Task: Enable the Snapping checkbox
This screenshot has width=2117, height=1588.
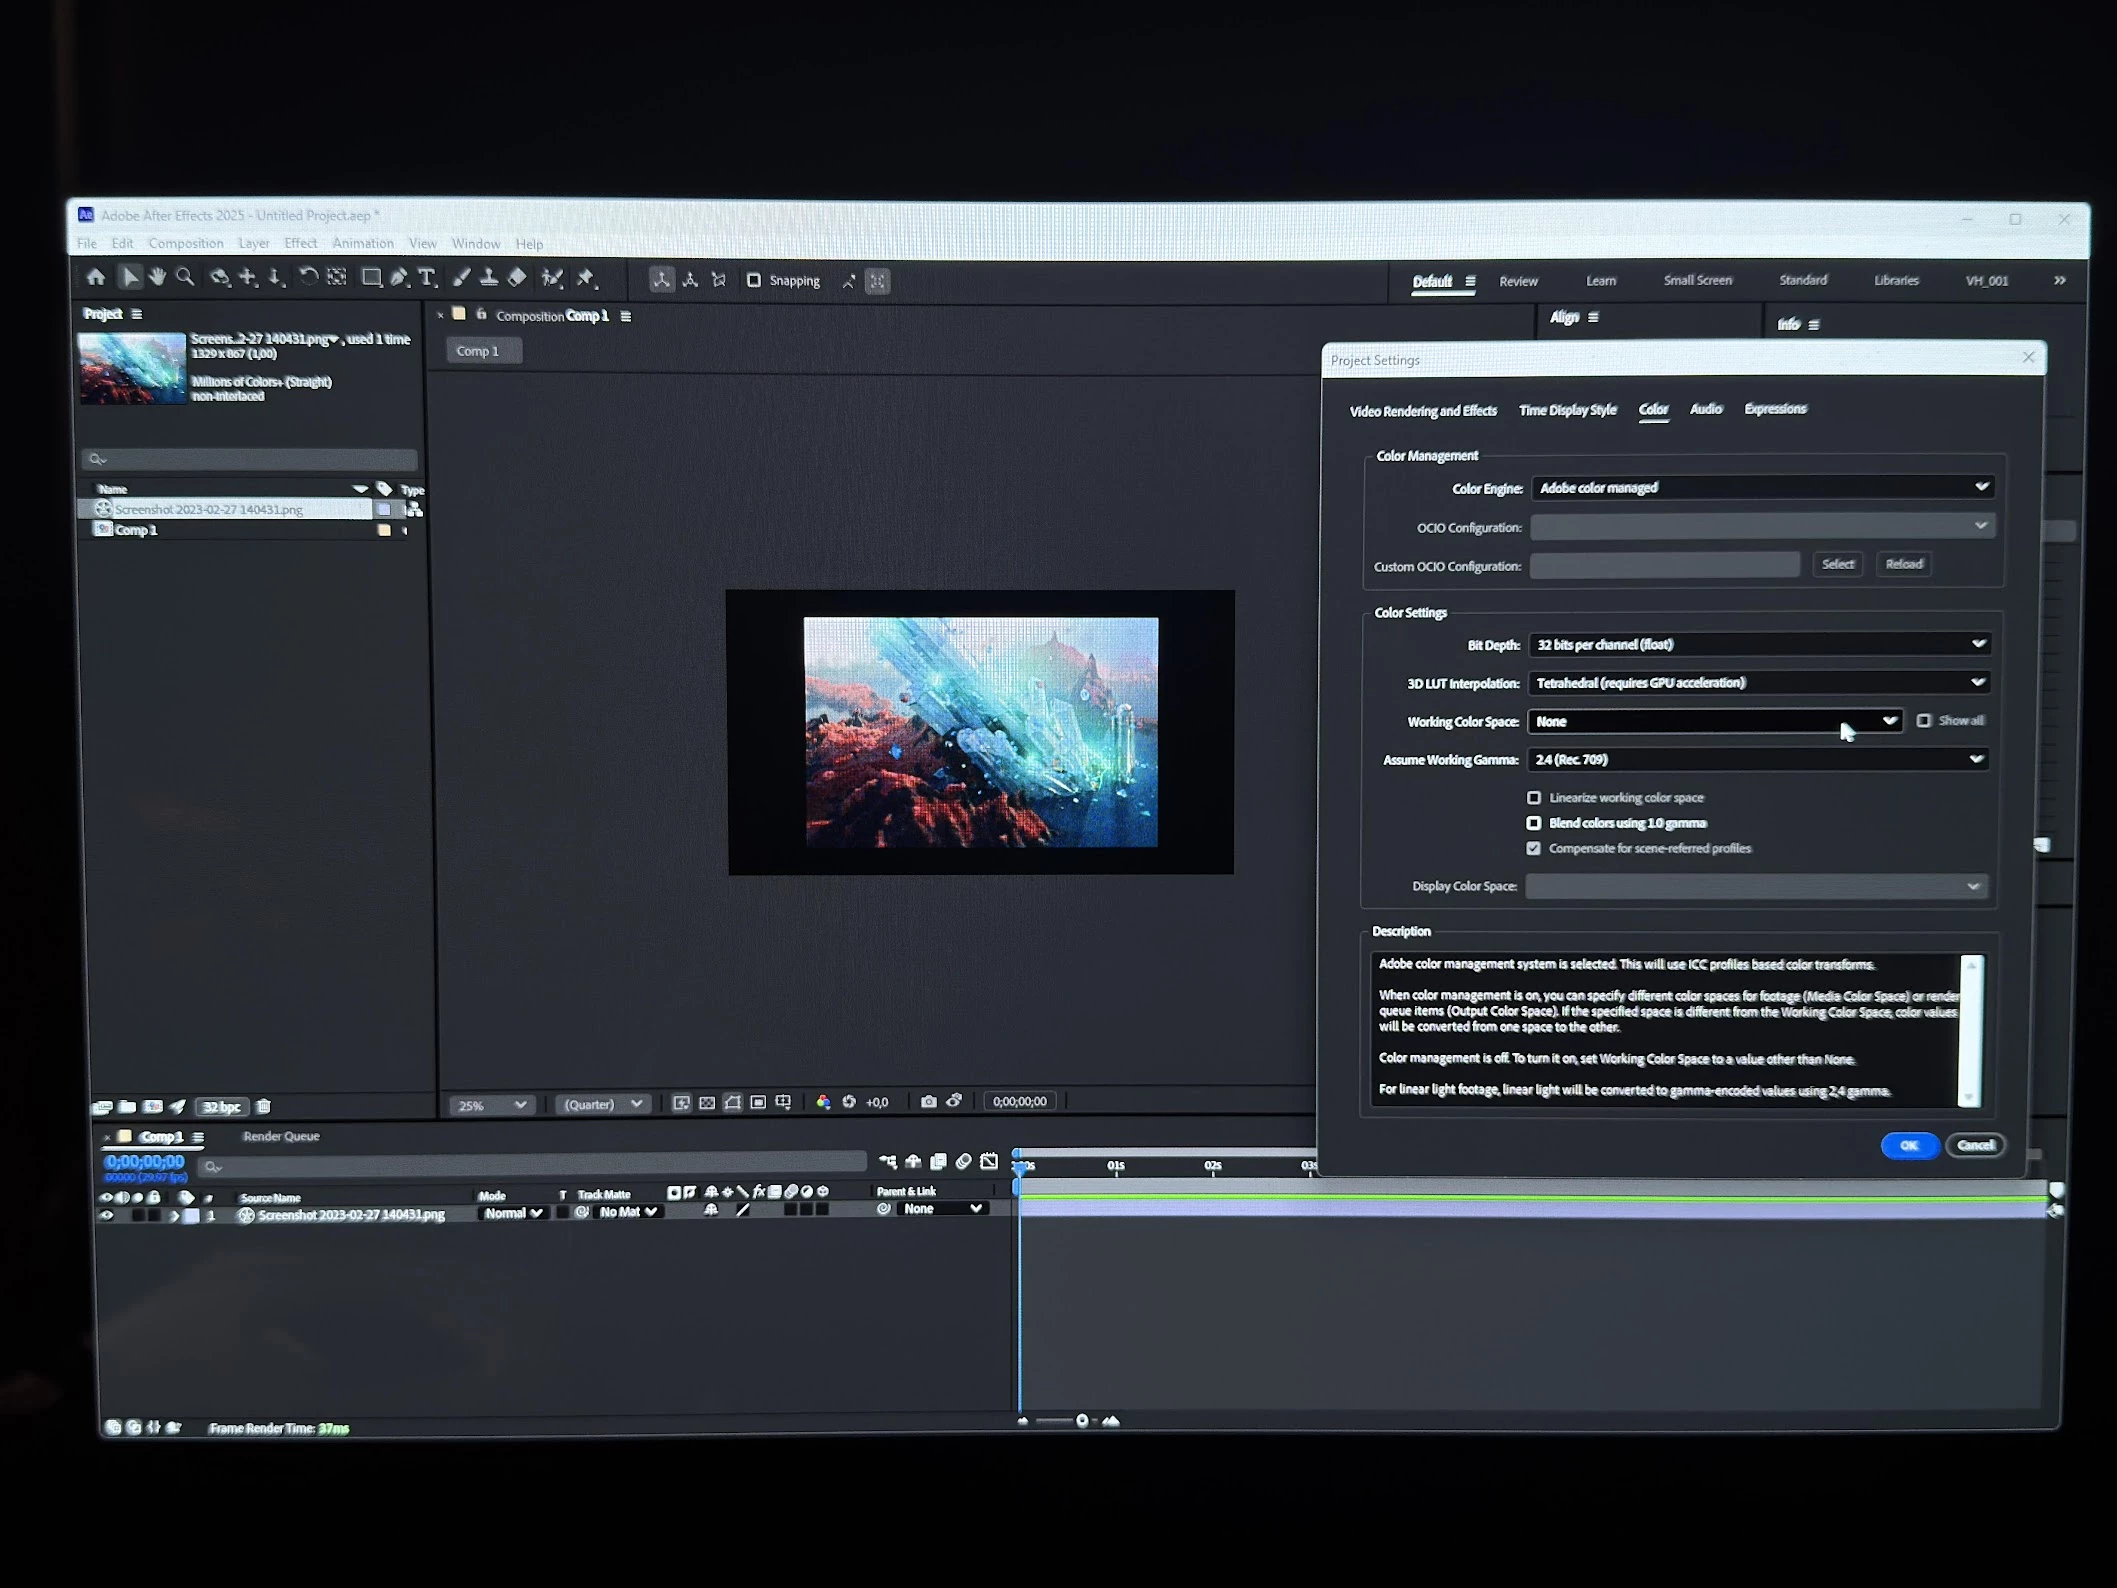Action: click(x=754, y=280)
